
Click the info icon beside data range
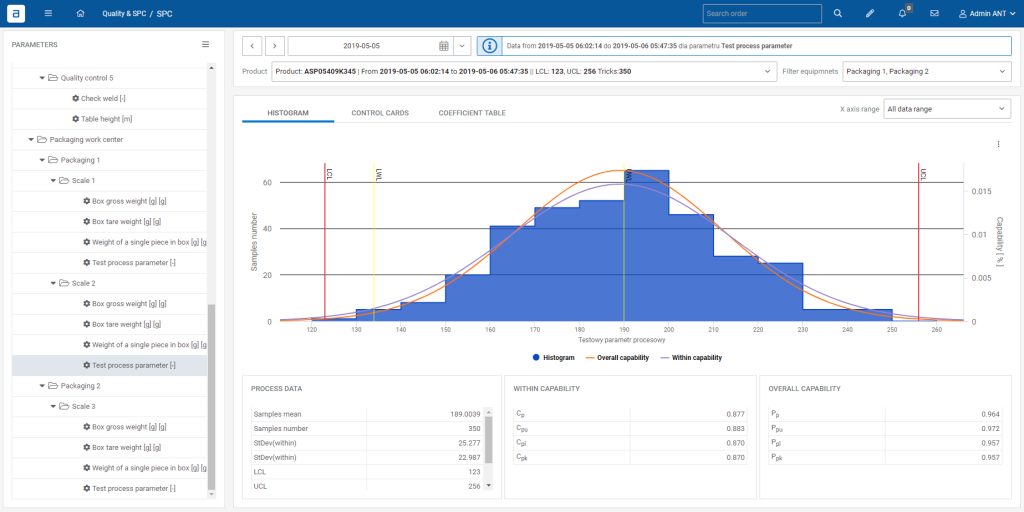(x=489, y=46)
